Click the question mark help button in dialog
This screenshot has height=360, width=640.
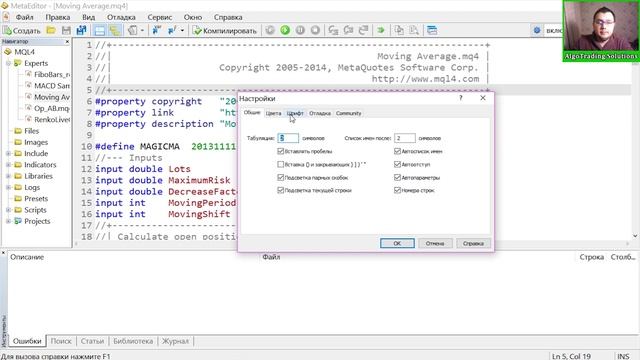[x=461, y=98]
